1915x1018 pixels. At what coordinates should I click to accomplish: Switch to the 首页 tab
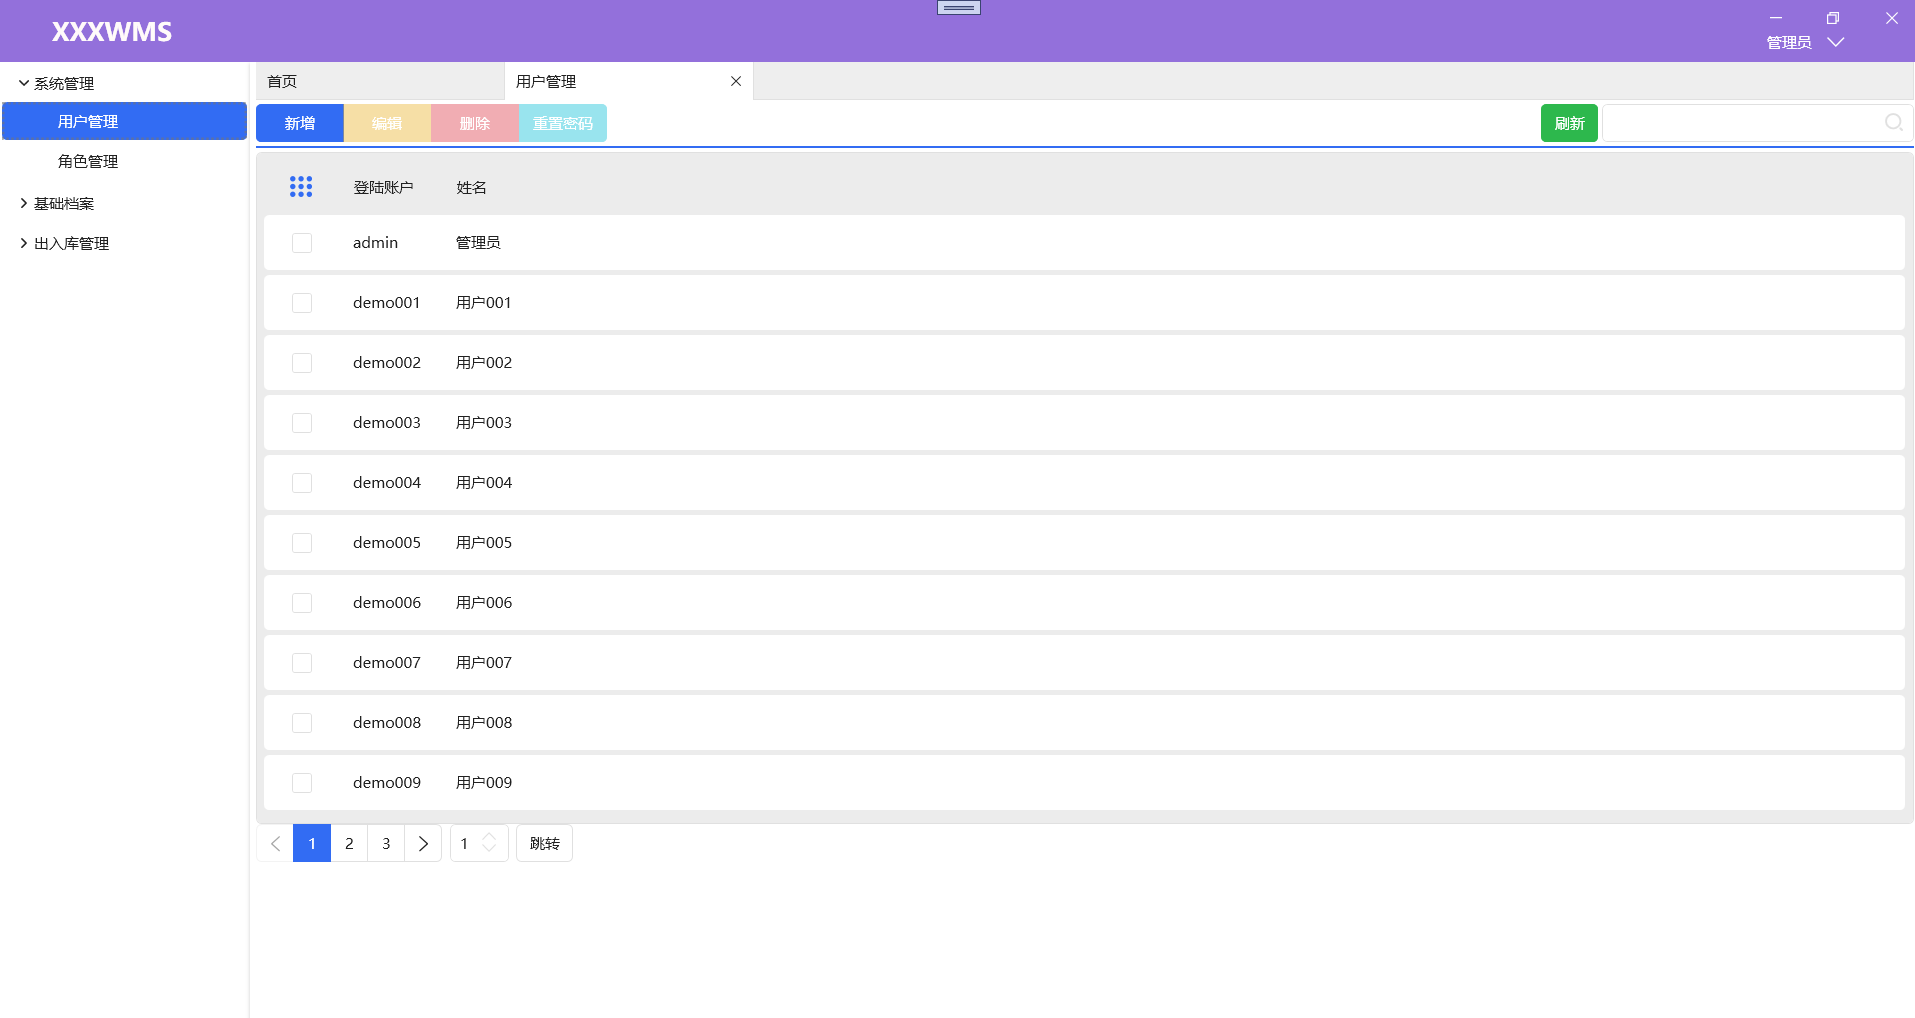click(380, 81)
